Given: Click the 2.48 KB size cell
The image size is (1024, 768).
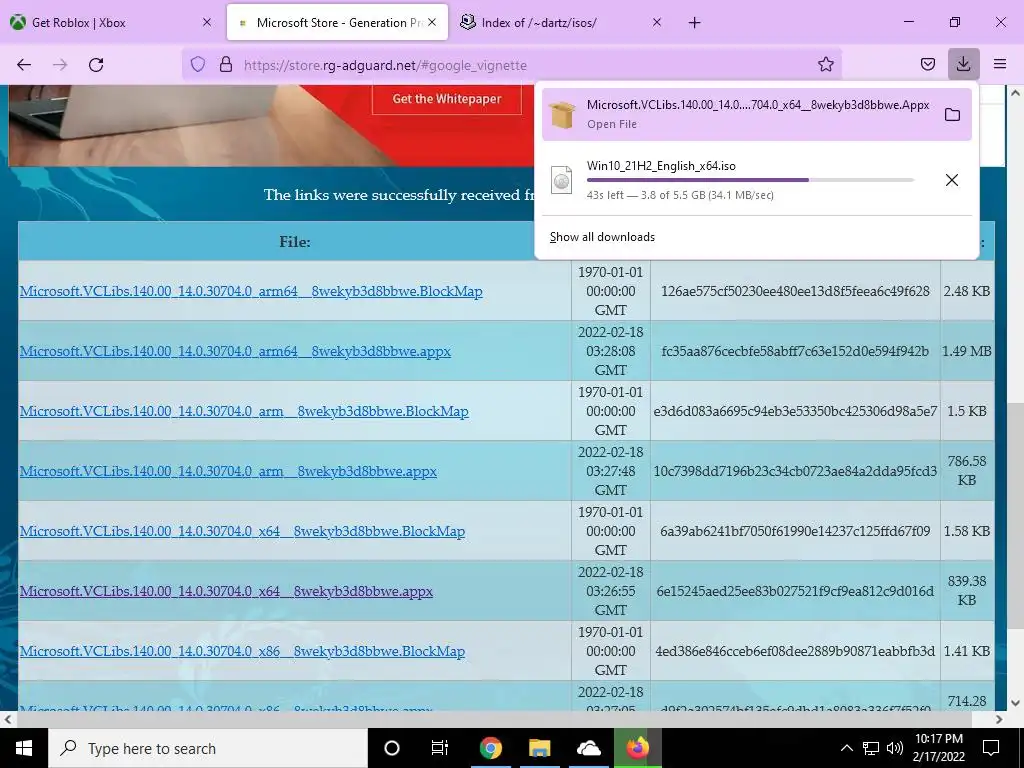Looking at the screenshot, I should pos(967,291).
